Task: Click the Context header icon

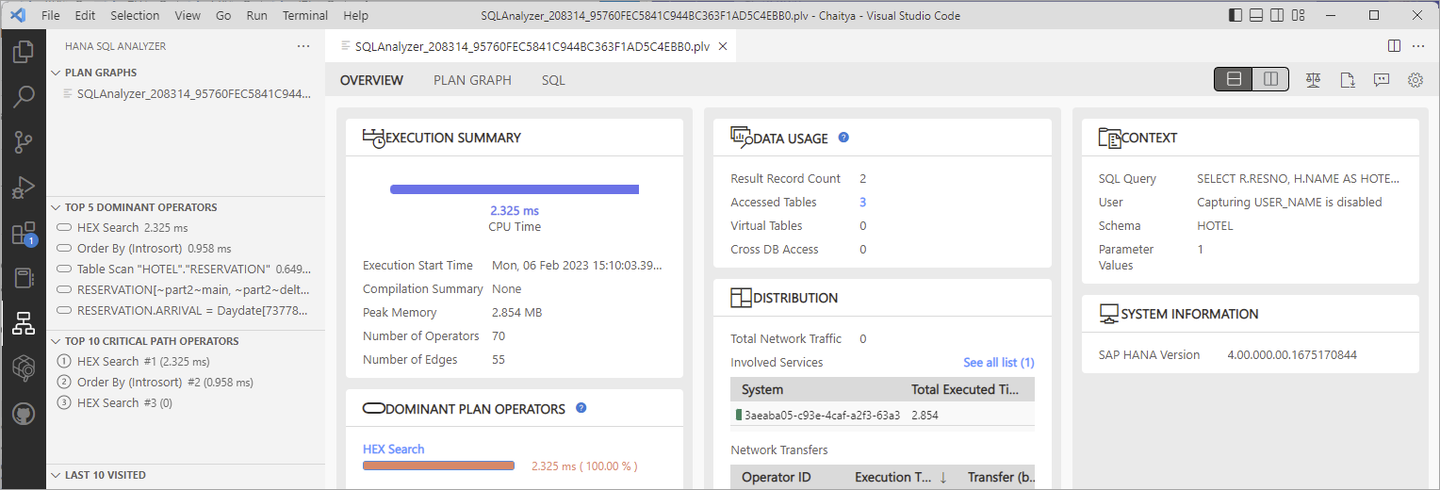Action: tap(1110, 138)
